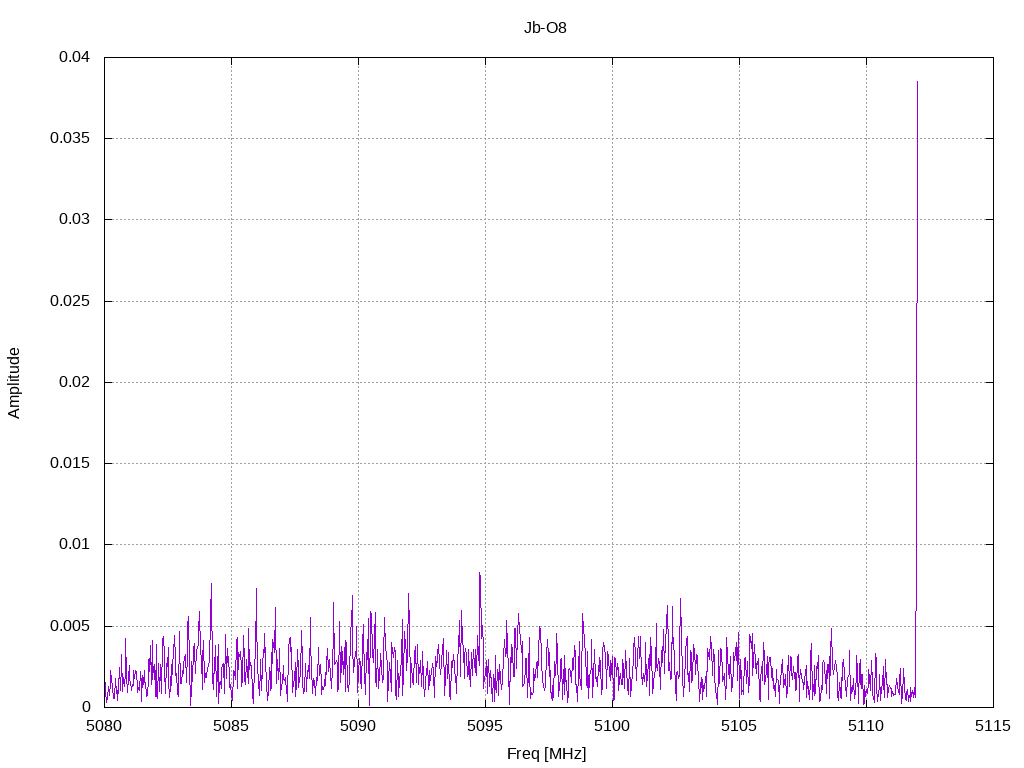Click the 0.025 y-axis tick label

pos(69,301)
